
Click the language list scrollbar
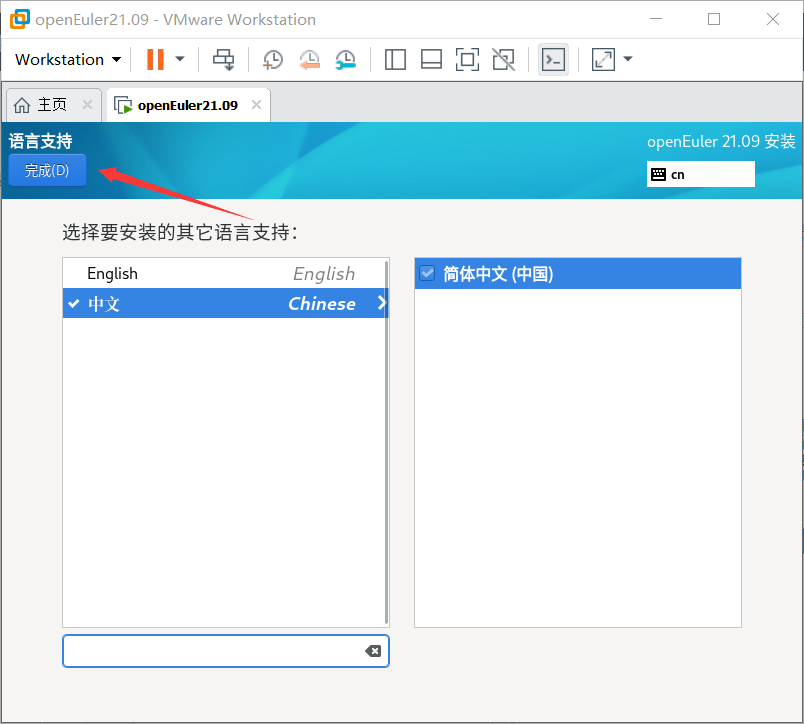coord(387,442)
